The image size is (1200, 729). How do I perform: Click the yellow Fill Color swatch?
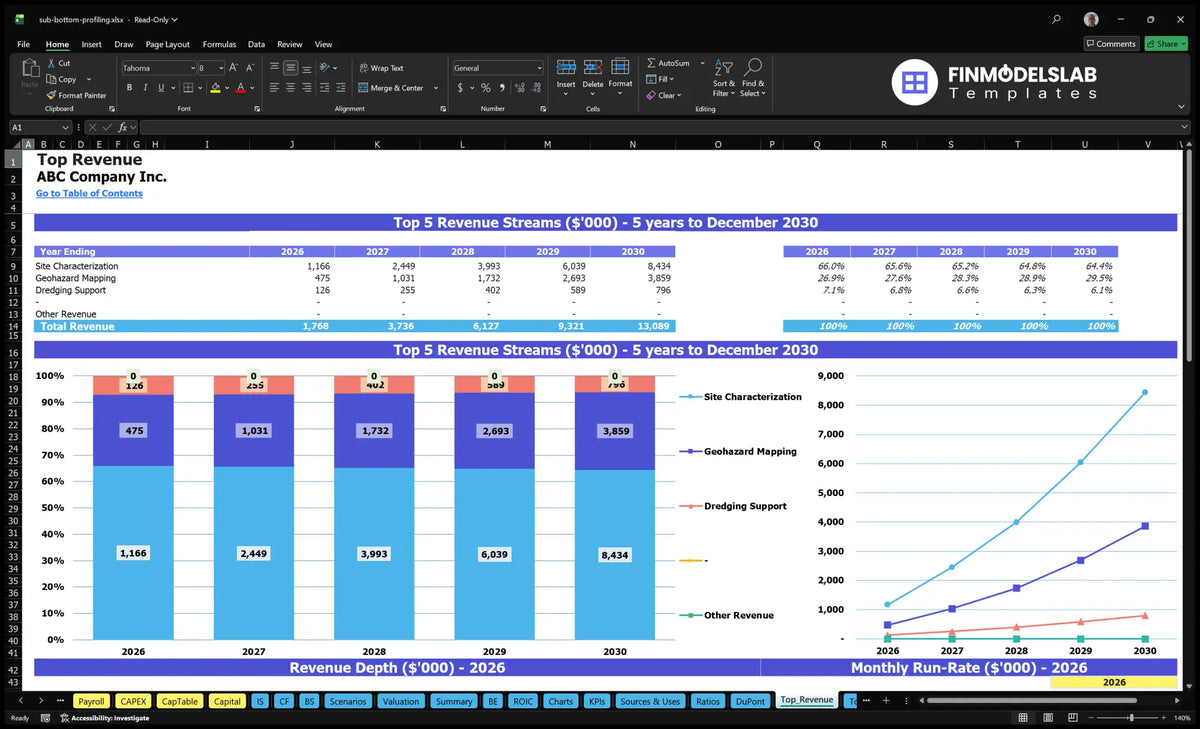(214, 88)
